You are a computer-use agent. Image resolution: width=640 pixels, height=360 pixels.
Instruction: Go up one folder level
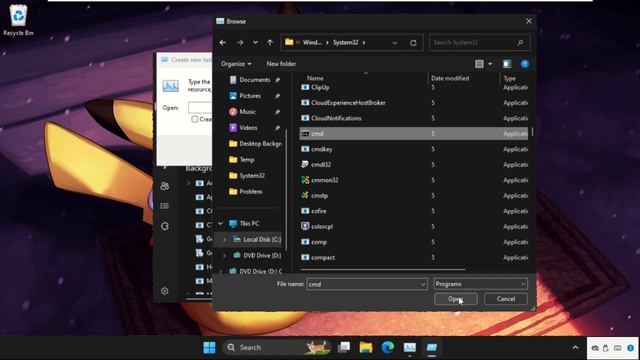coord(270,42)
